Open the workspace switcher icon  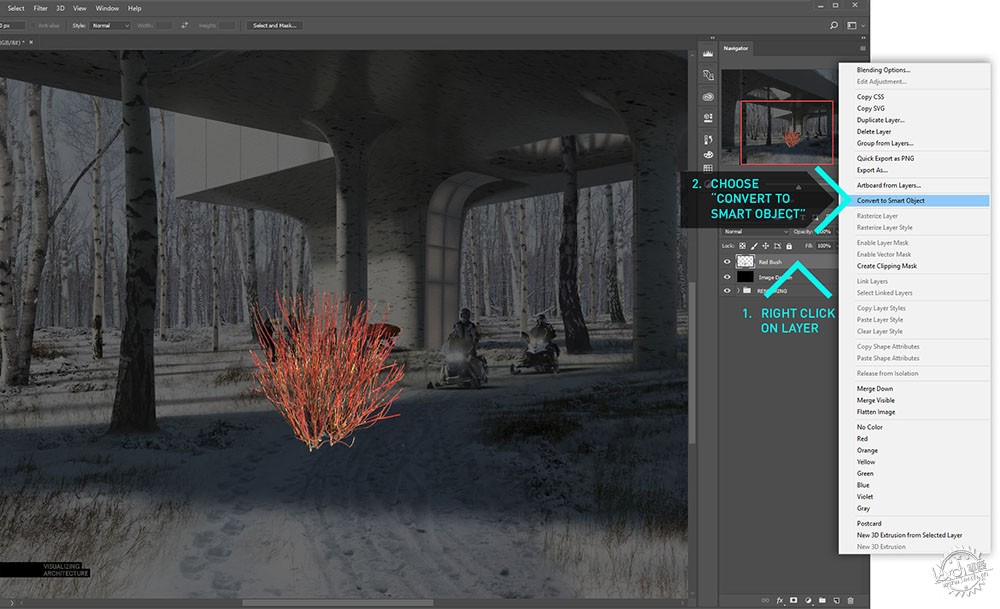pyautogui.click(x=851, y=26)
